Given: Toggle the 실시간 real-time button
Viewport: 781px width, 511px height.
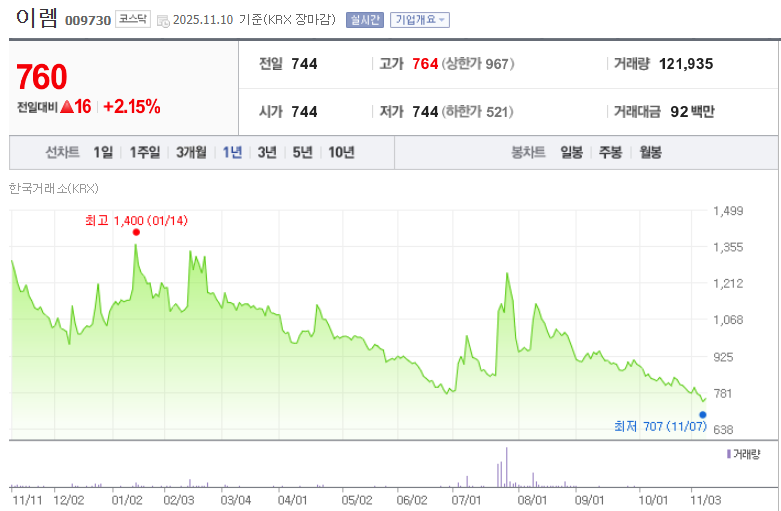Looking at the screenshot, I should tap(365, 20).
